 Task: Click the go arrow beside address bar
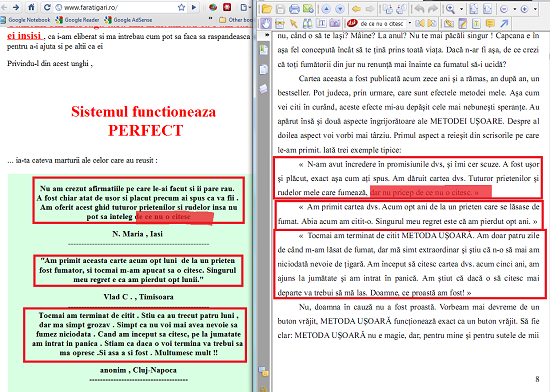click(194, 7)
